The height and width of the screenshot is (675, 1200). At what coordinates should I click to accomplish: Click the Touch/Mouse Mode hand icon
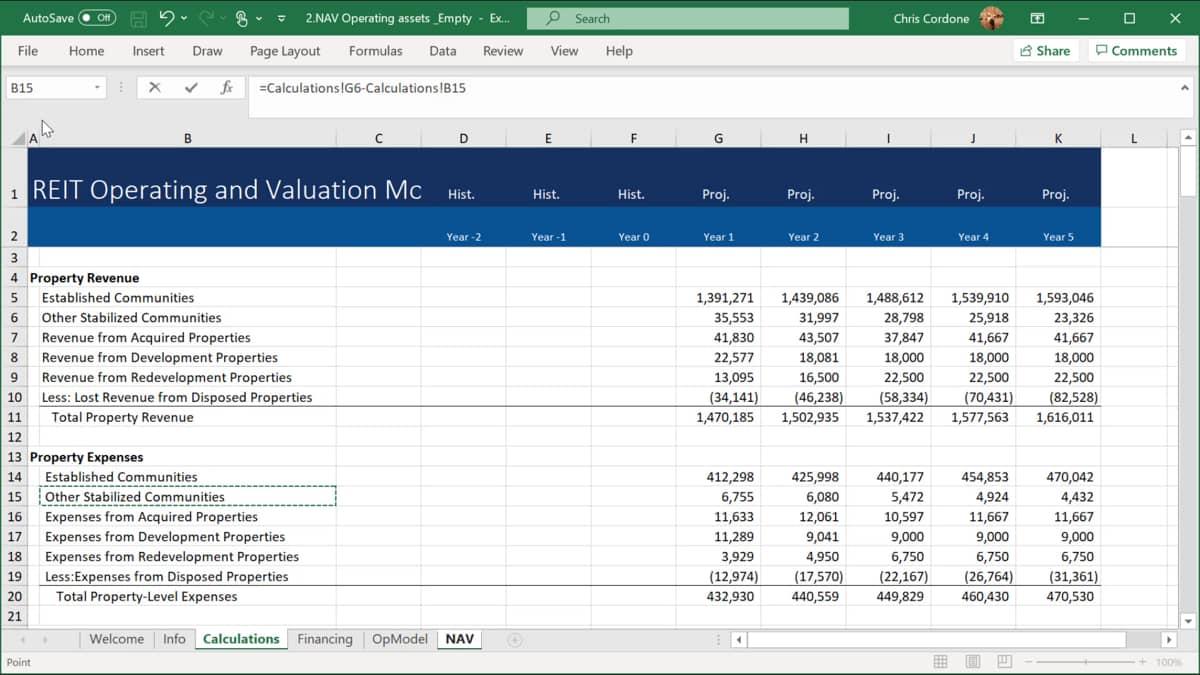click(x=241, y=19)
